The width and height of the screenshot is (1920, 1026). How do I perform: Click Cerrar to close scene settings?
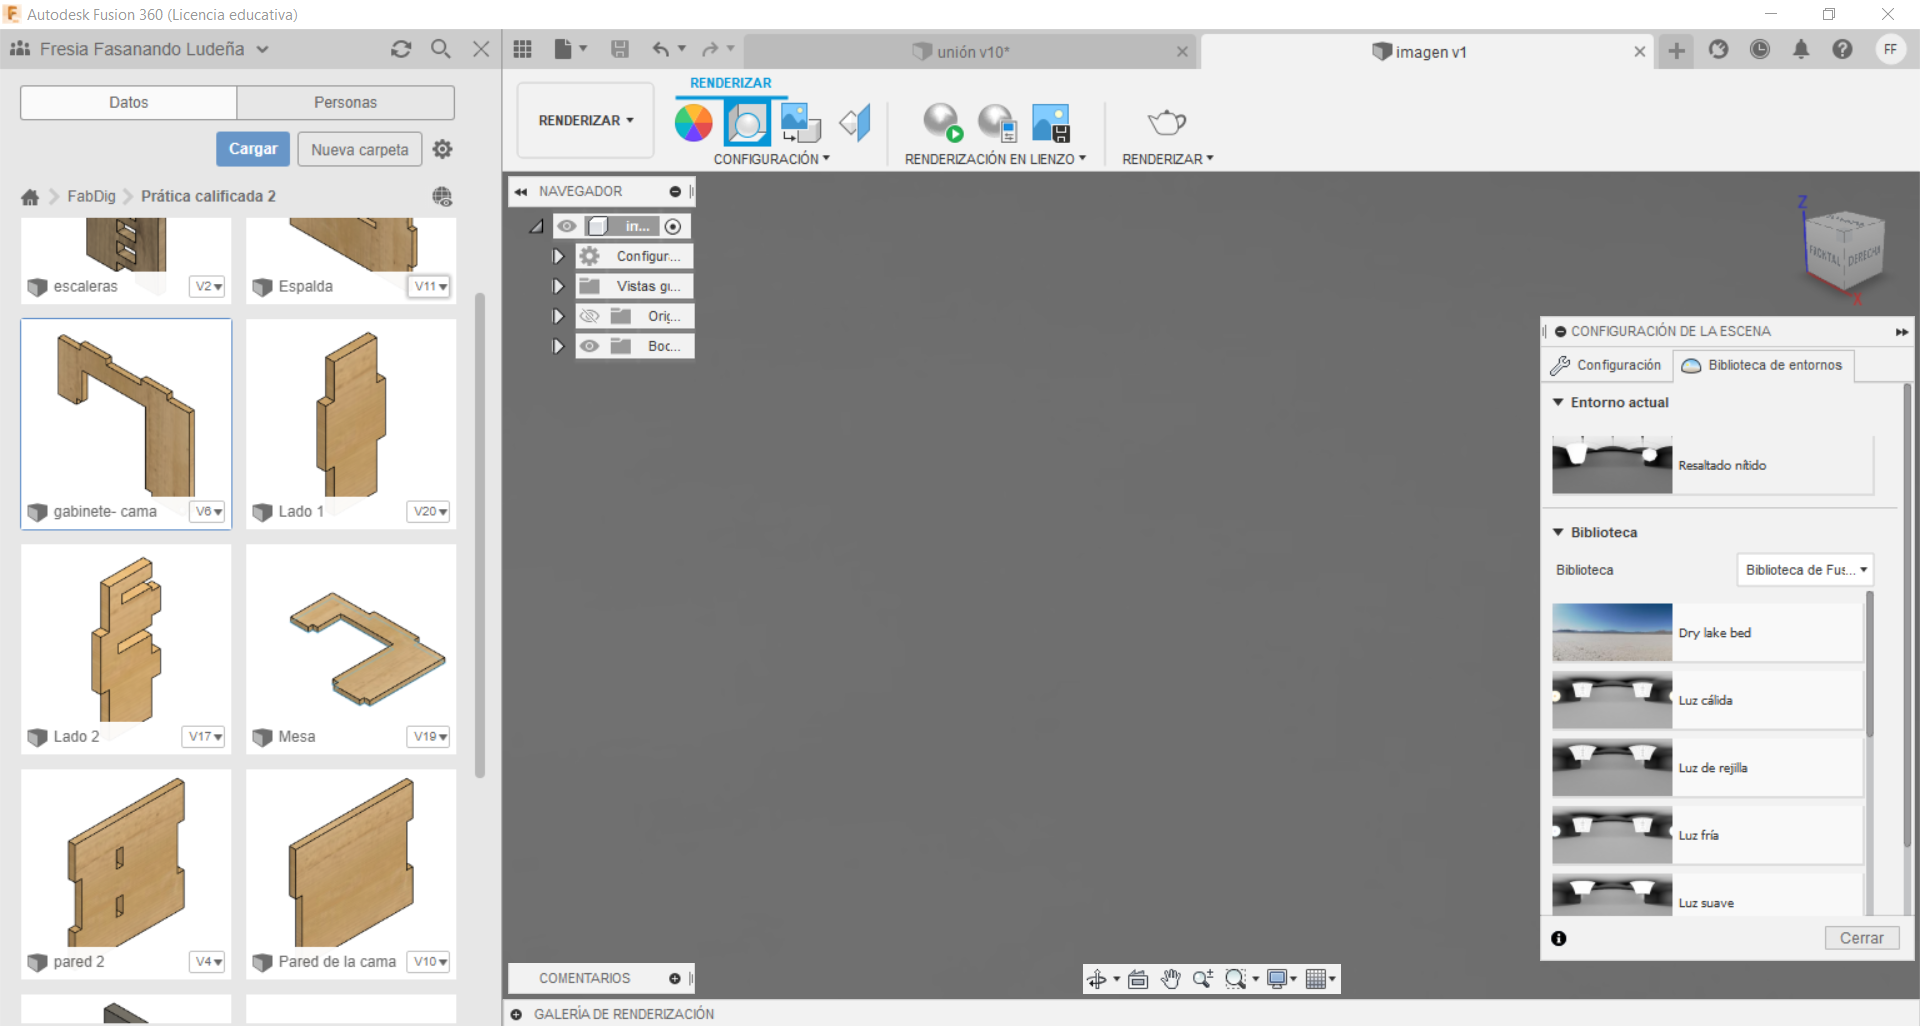tap(1862, 938)
